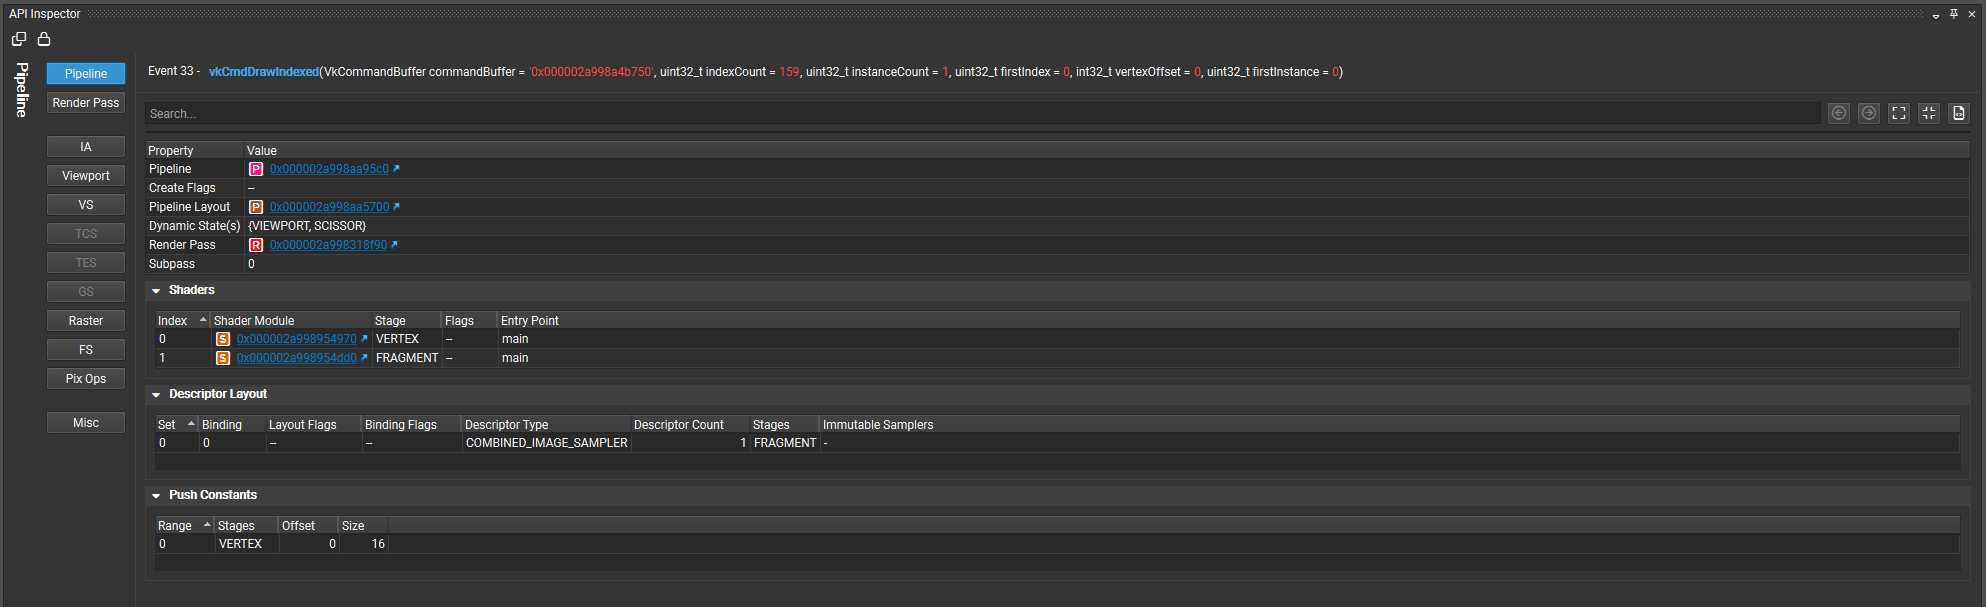1986x607 pixels.
Task: Sort shaders by Index column header
Action: [x=182, y=321]
